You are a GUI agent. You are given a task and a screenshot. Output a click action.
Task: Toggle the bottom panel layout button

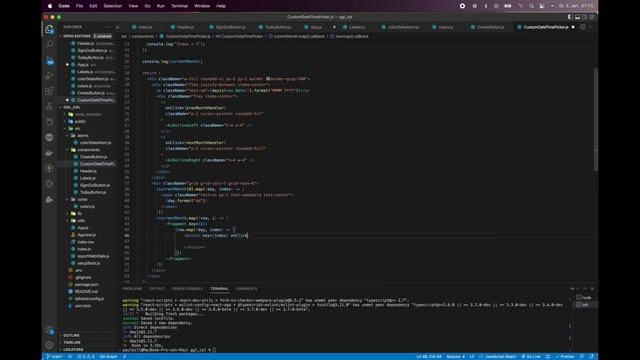578,17
